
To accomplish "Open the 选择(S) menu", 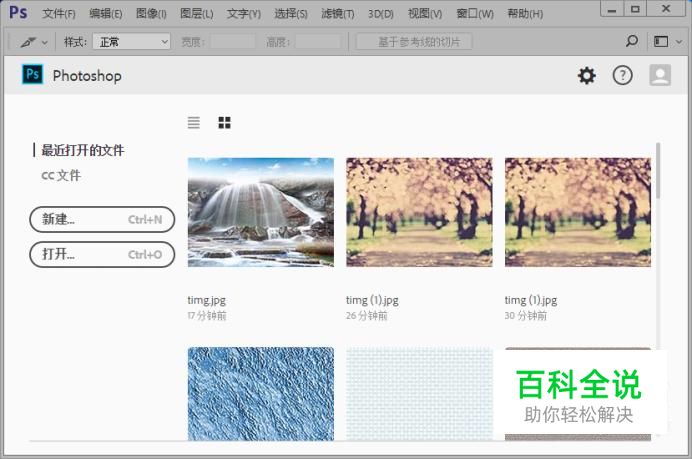I will tap(291, 14).
